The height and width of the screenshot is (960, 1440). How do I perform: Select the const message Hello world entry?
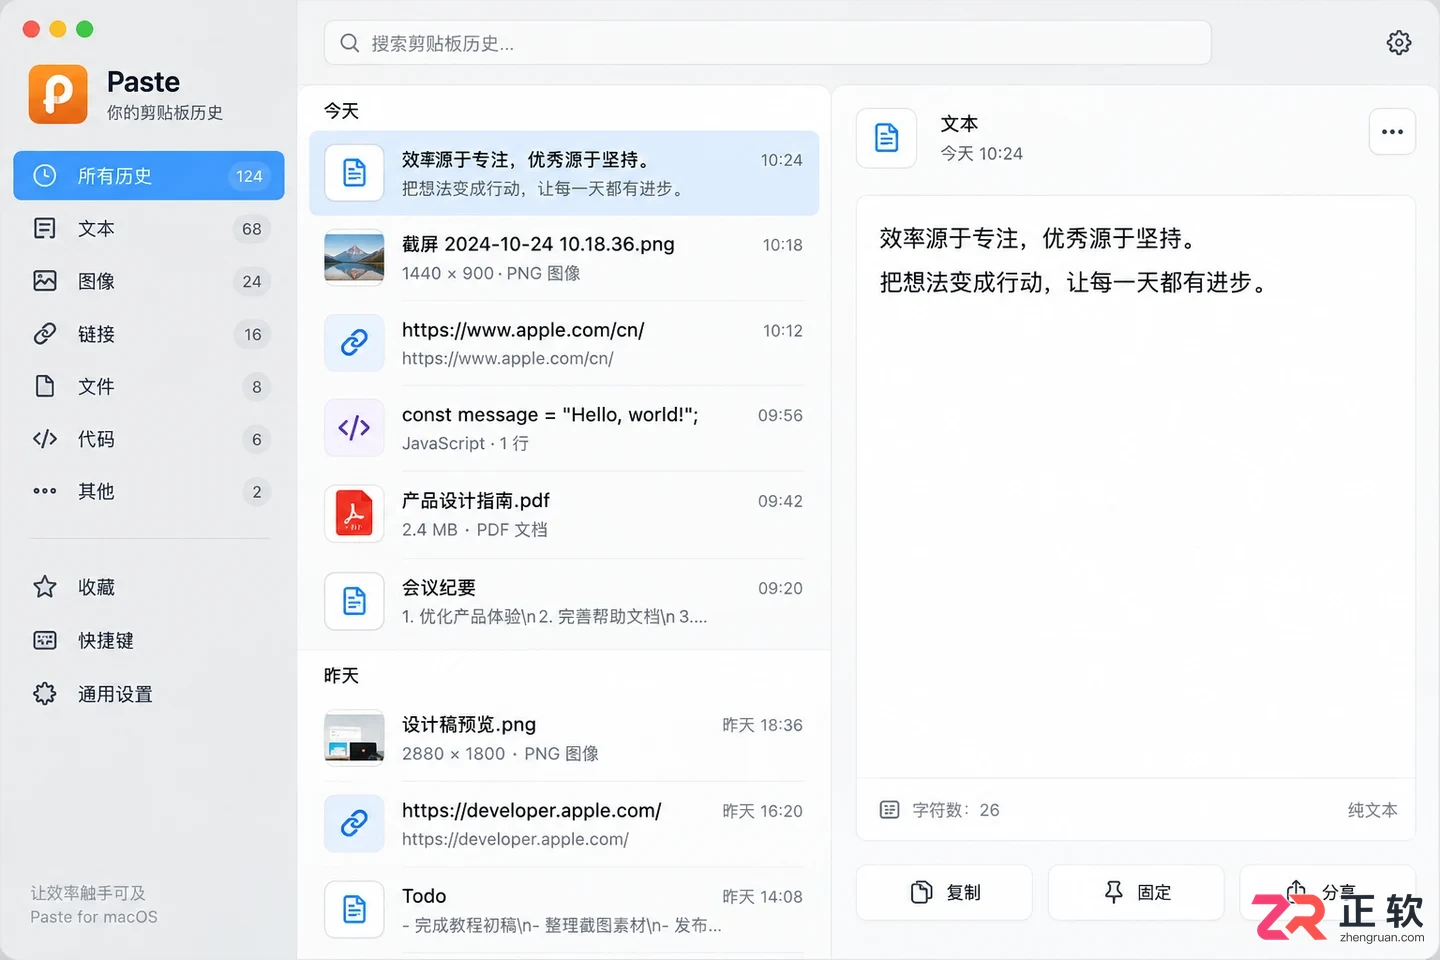(564, 428)
